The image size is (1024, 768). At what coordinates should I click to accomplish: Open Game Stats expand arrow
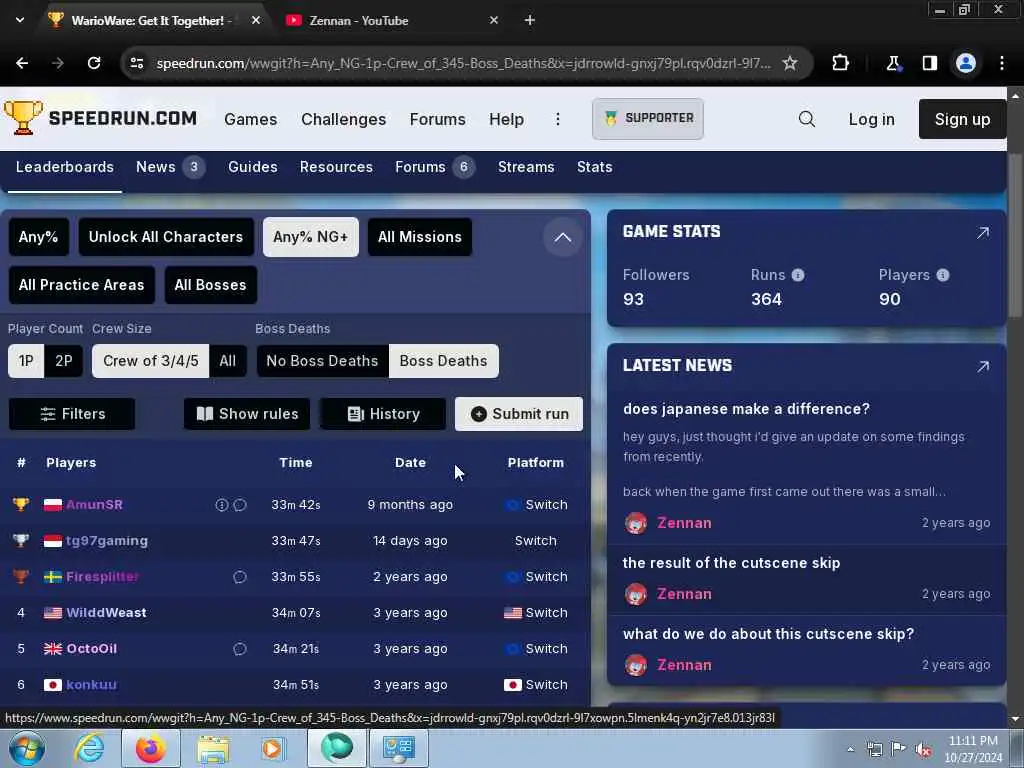(982, 232)
